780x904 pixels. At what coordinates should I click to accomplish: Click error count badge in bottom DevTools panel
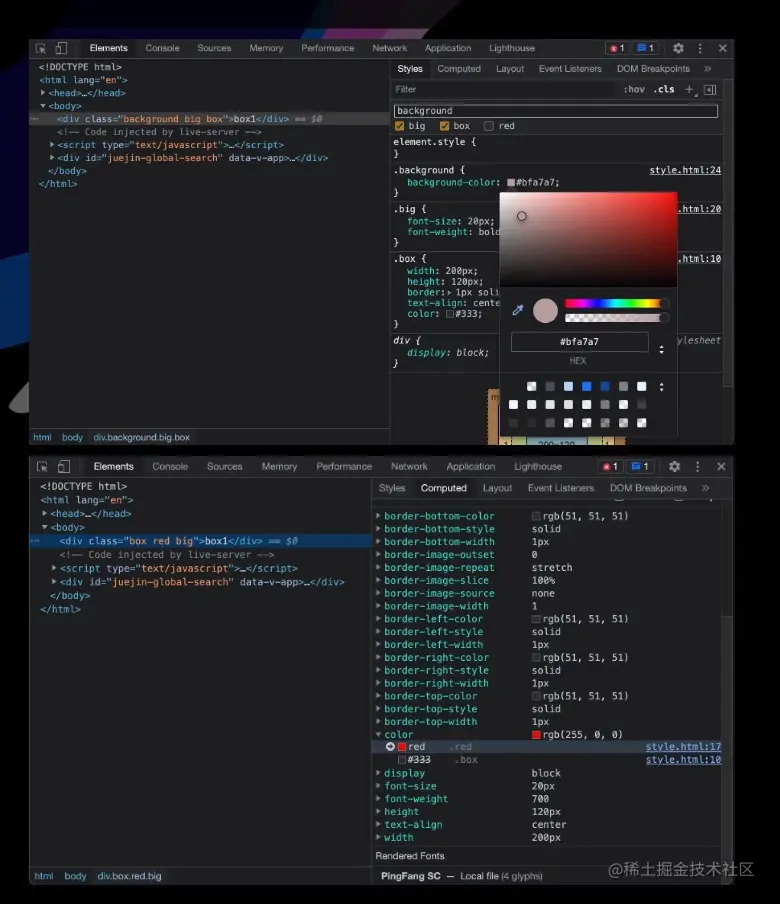coord(611,466)
